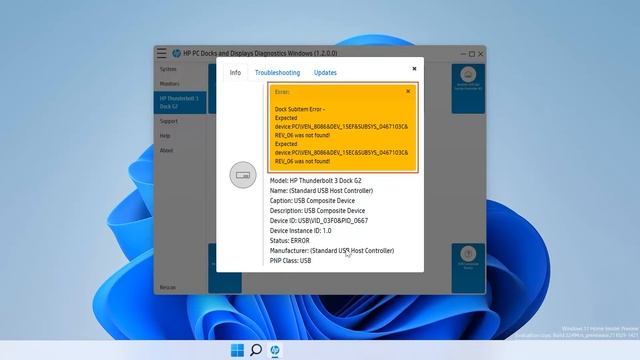Select HP Thunderbolt 3 Dock G2 sidebar item

180,102
